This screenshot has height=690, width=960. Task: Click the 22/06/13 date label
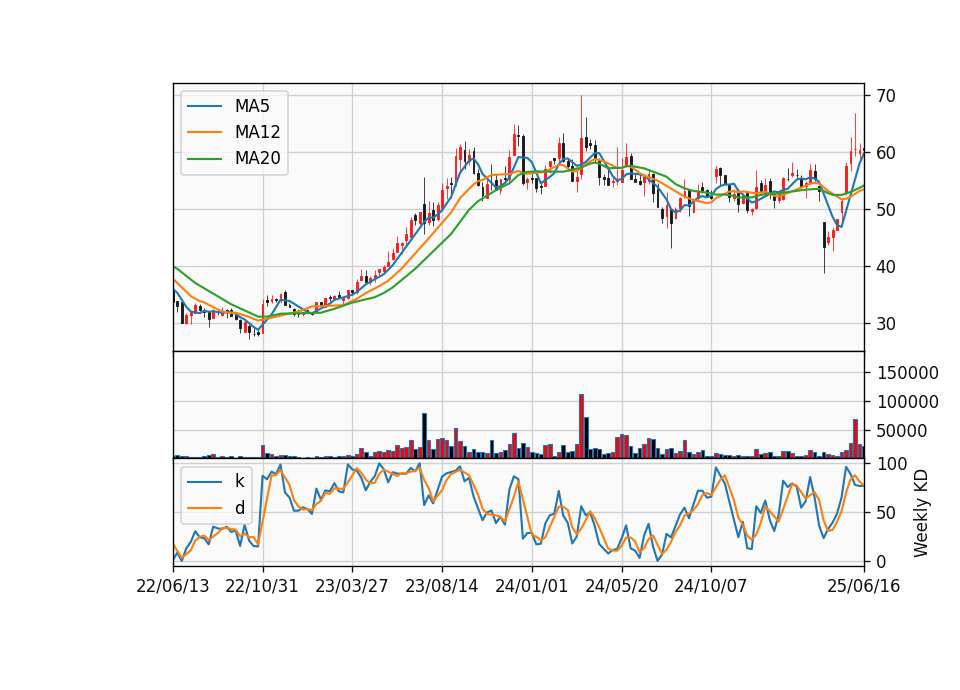173,586
